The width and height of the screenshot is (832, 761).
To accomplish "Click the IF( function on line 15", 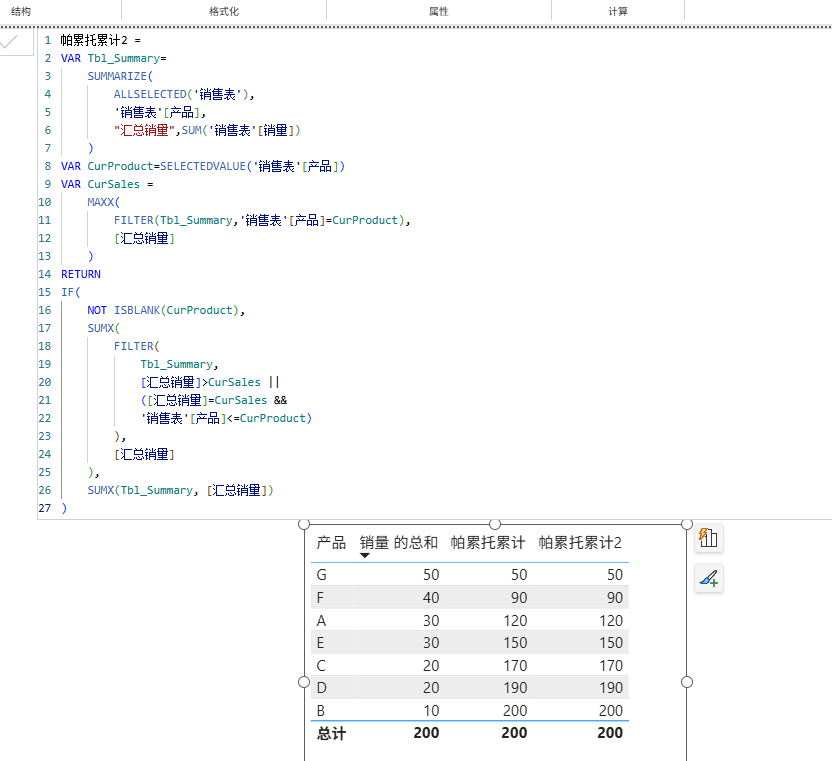I will point(70,292).
